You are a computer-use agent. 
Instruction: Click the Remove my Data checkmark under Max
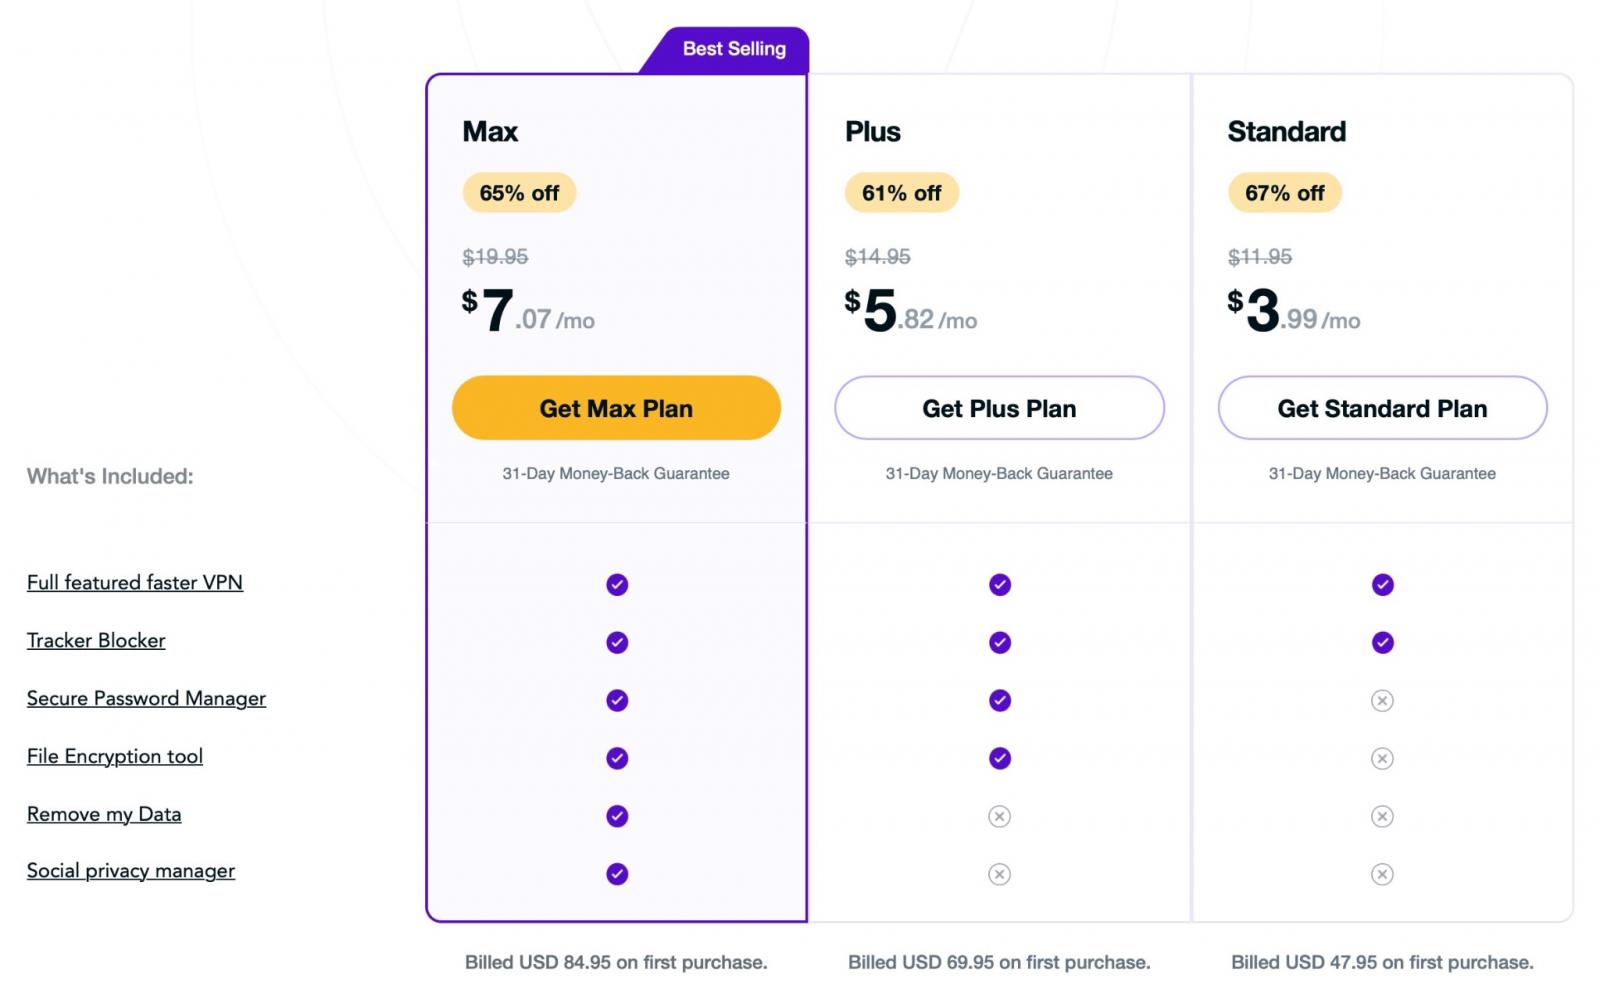[x=616, y=817]
